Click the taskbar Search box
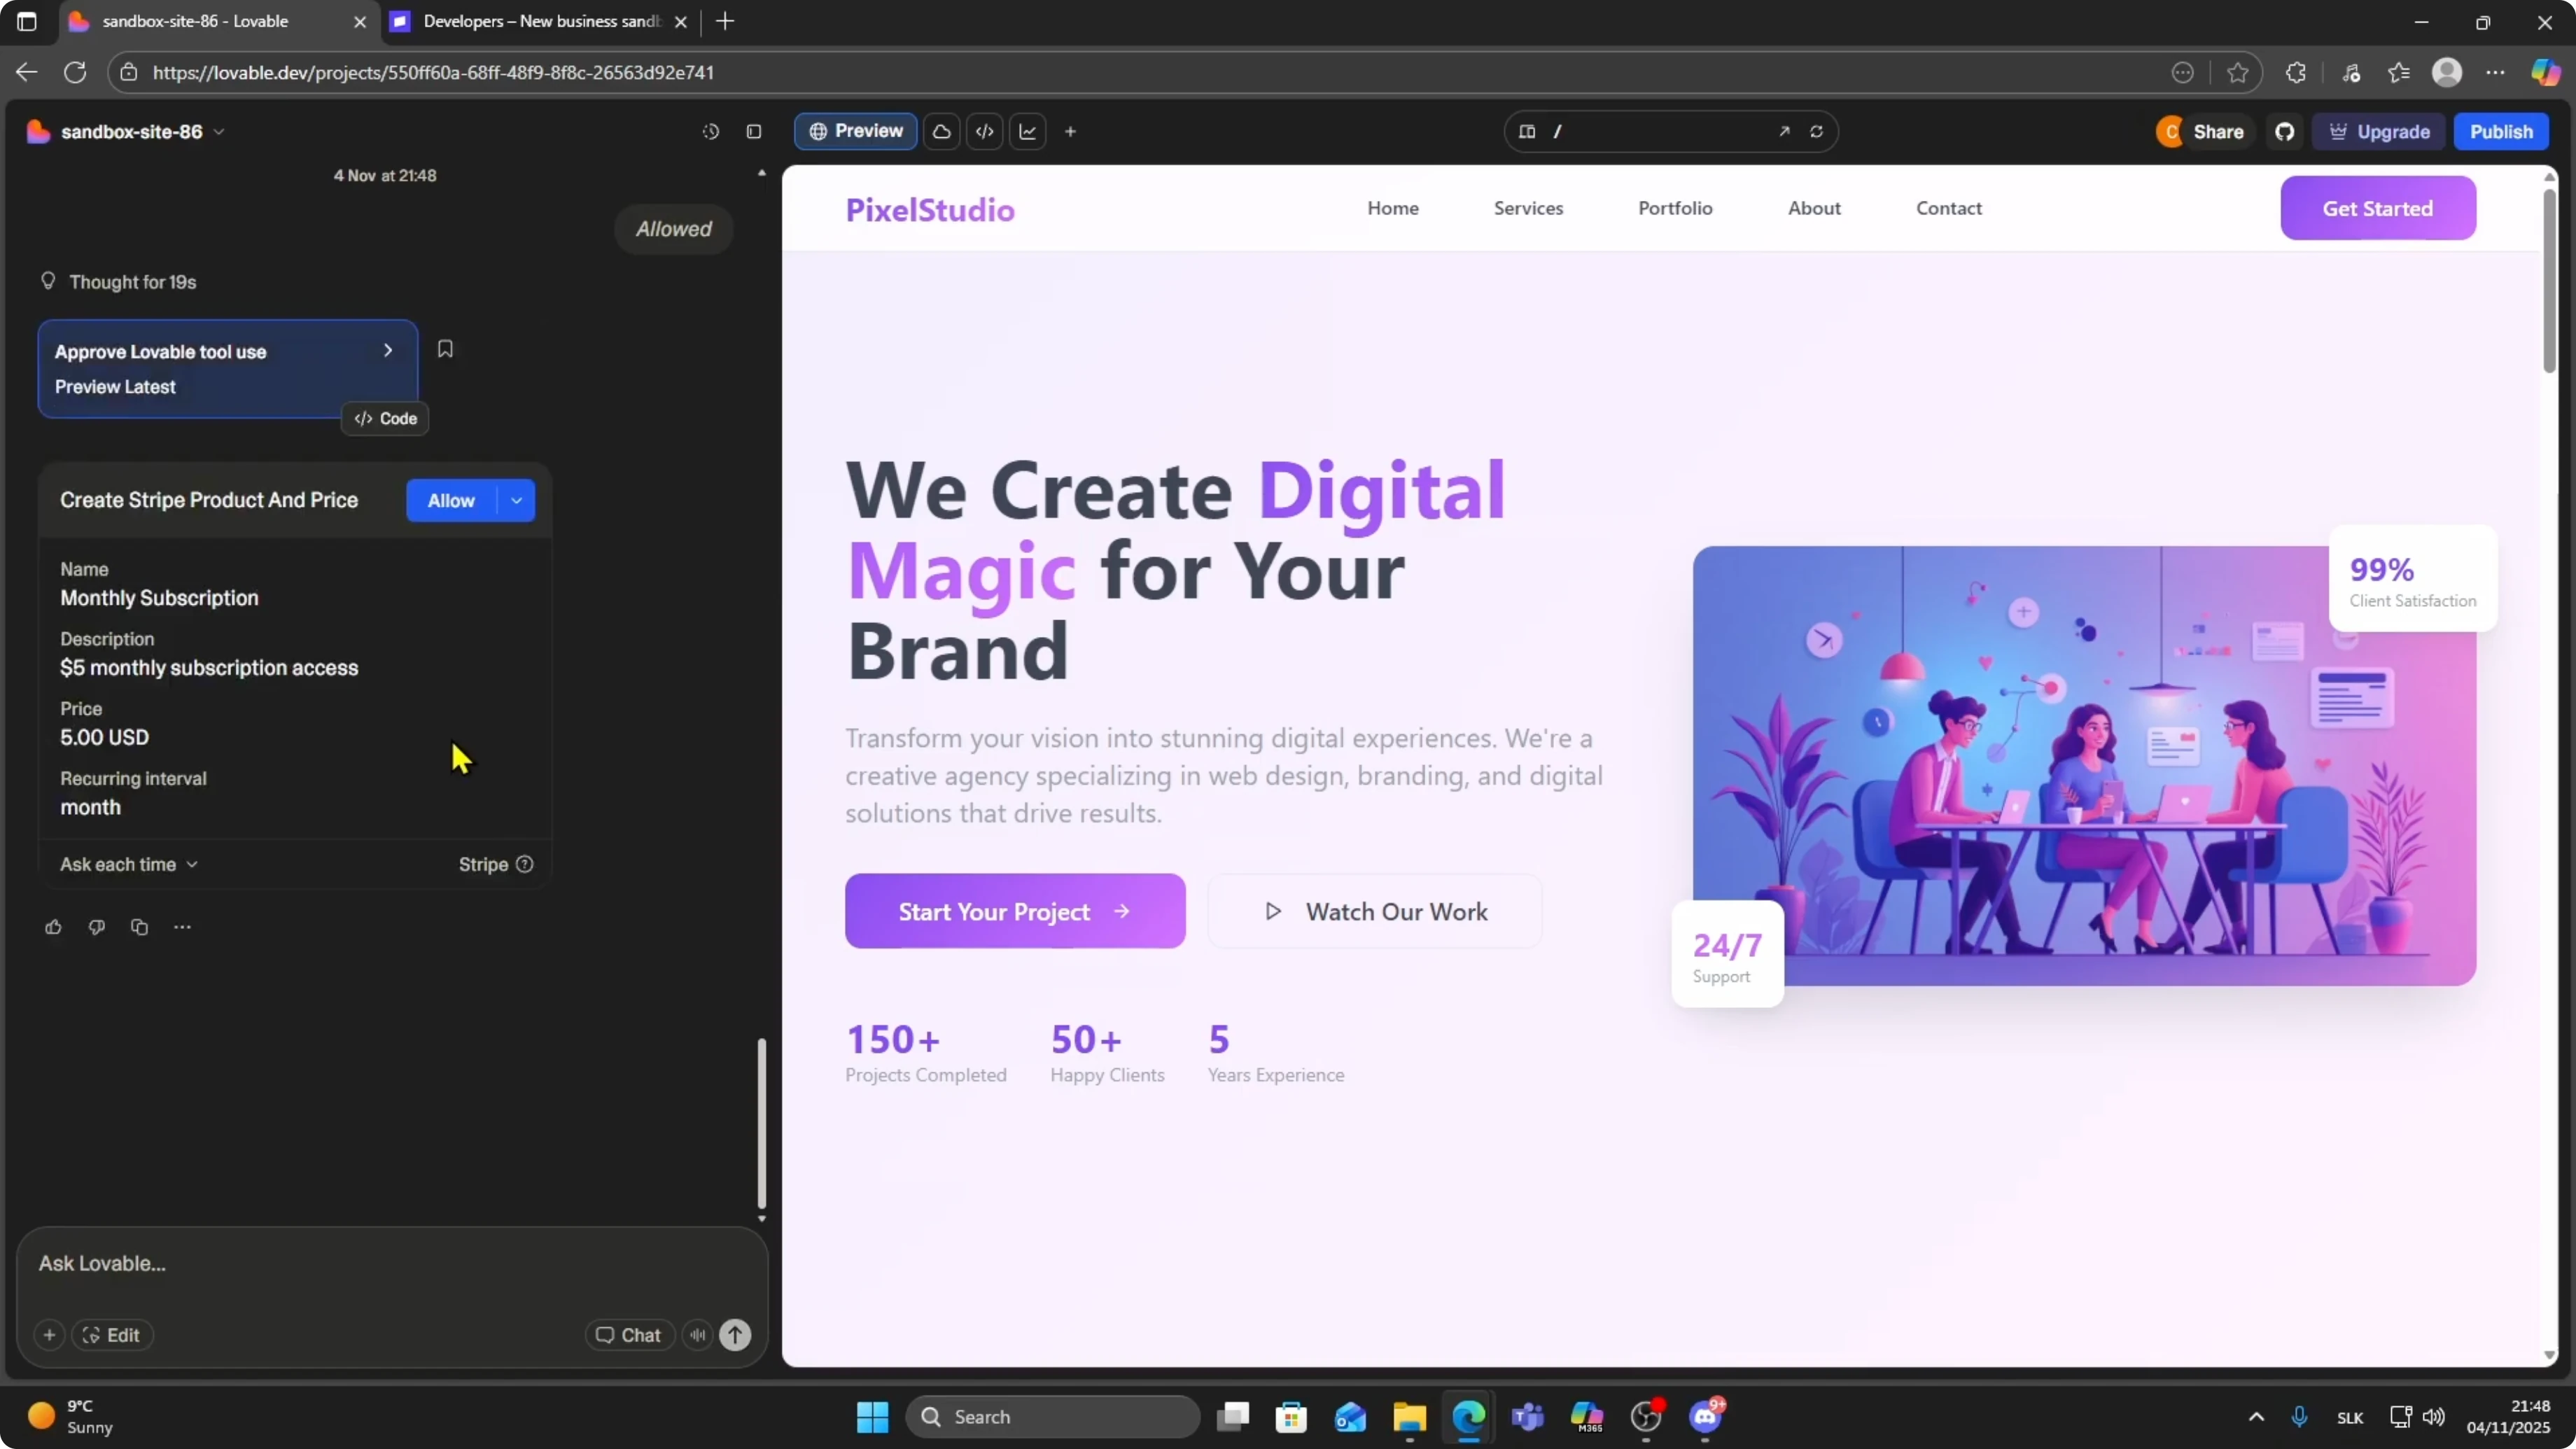 click(1052, 1417)
